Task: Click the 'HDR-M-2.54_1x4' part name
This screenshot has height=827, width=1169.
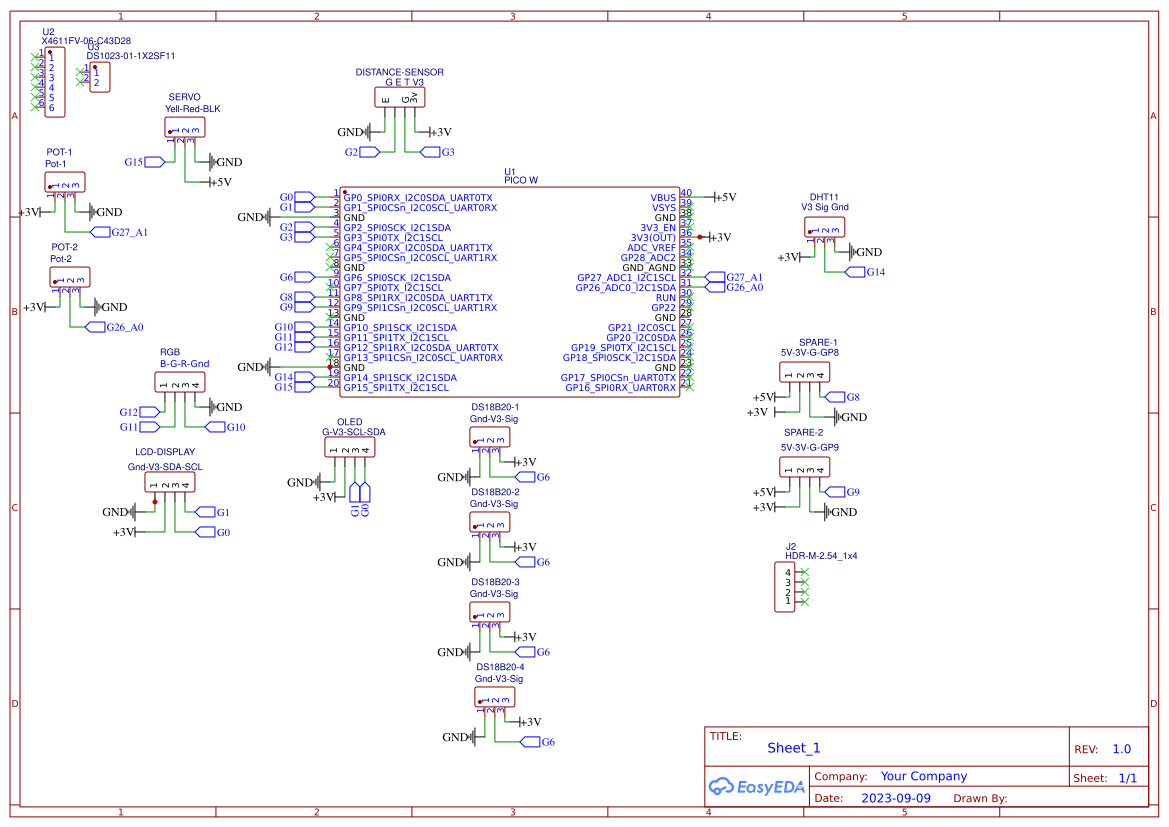Action: pos(822,556)
